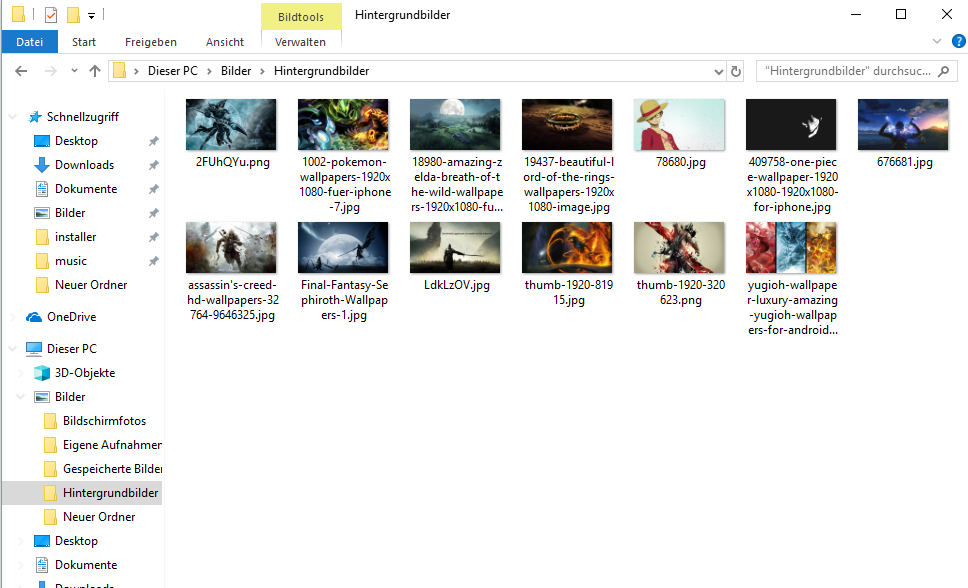Open the Eigene Aufnahmen folder
This screenshot has height=588, width=968.
point(112,445)
